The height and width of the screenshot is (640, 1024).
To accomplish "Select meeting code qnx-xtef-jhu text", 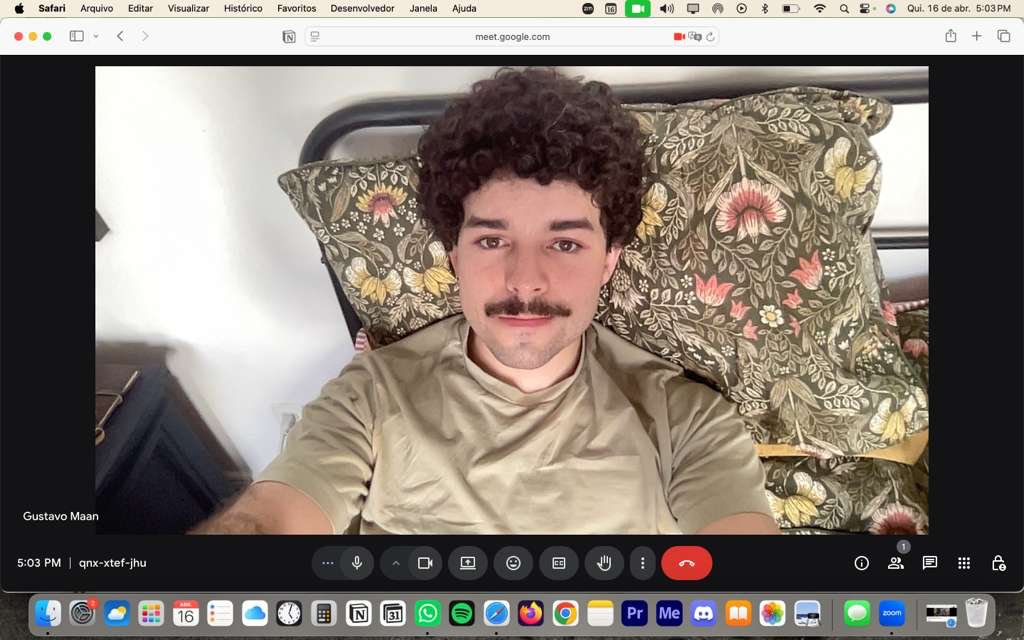I will coord(112,563).
